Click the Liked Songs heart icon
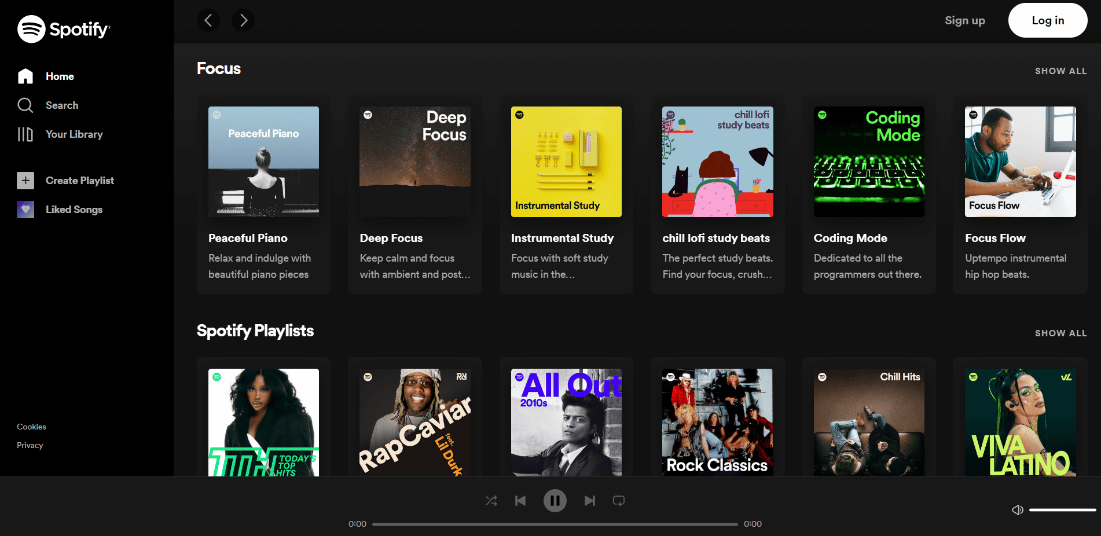The image size is (1101, 536). [x=25, y=209]
